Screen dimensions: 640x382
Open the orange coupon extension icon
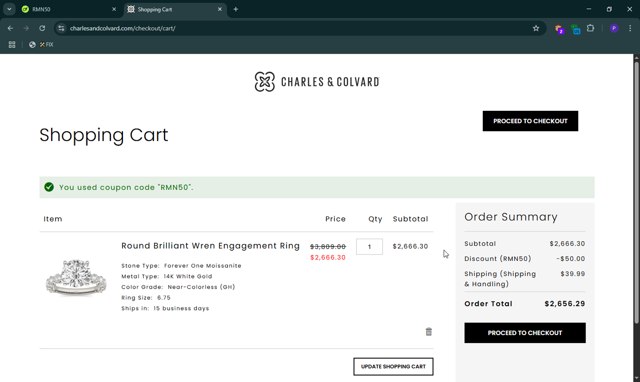point(559,29)
